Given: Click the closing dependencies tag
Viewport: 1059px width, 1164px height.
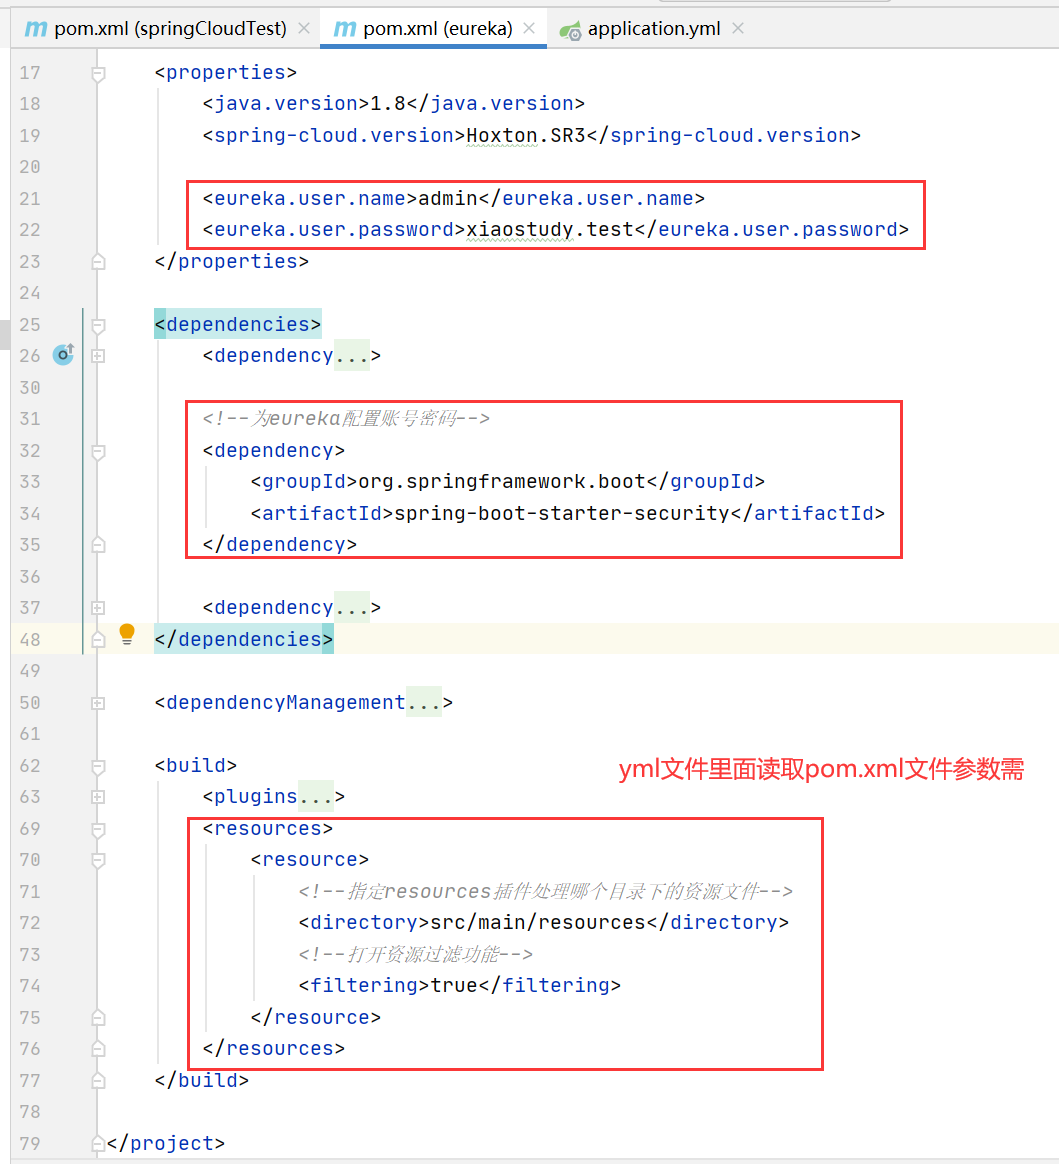Looking at the screenshot, I should click(243, 639).
